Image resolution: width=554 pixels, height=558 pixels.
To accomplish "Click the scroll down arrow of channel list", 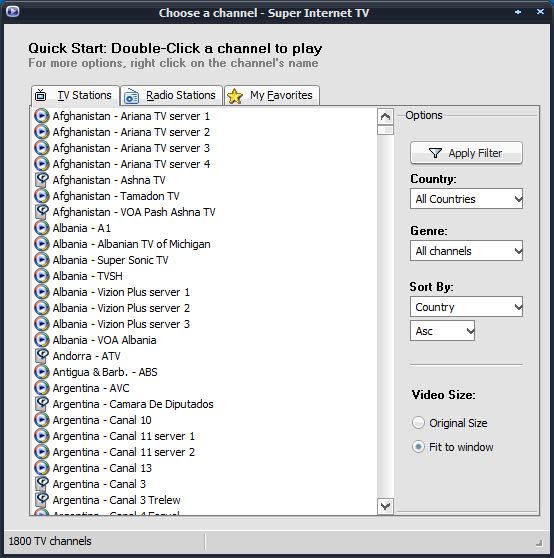I will pos(385,506).
